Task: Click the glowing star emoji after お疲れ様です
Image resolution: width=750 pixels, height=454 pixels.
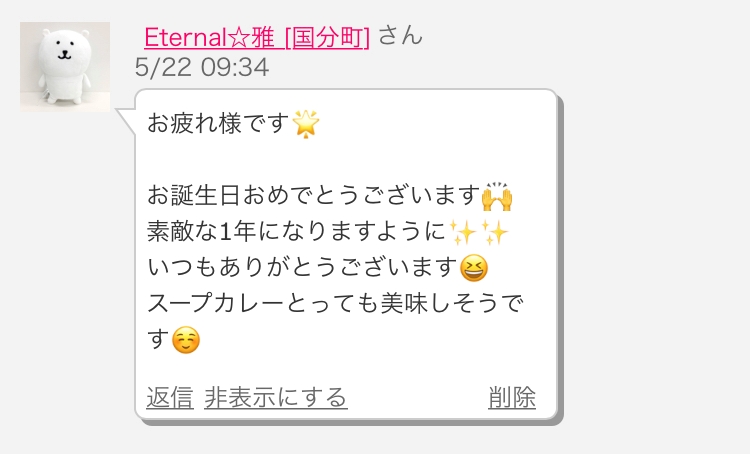Action: point(306,124)
